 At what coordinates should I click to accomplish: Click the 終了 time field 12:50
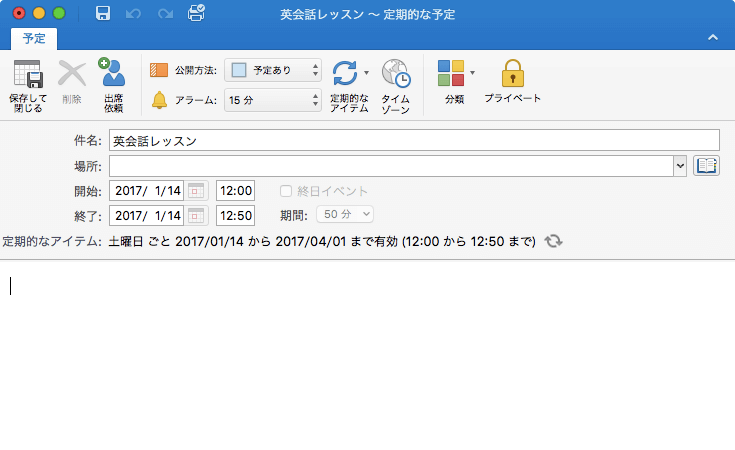[235, 216]
